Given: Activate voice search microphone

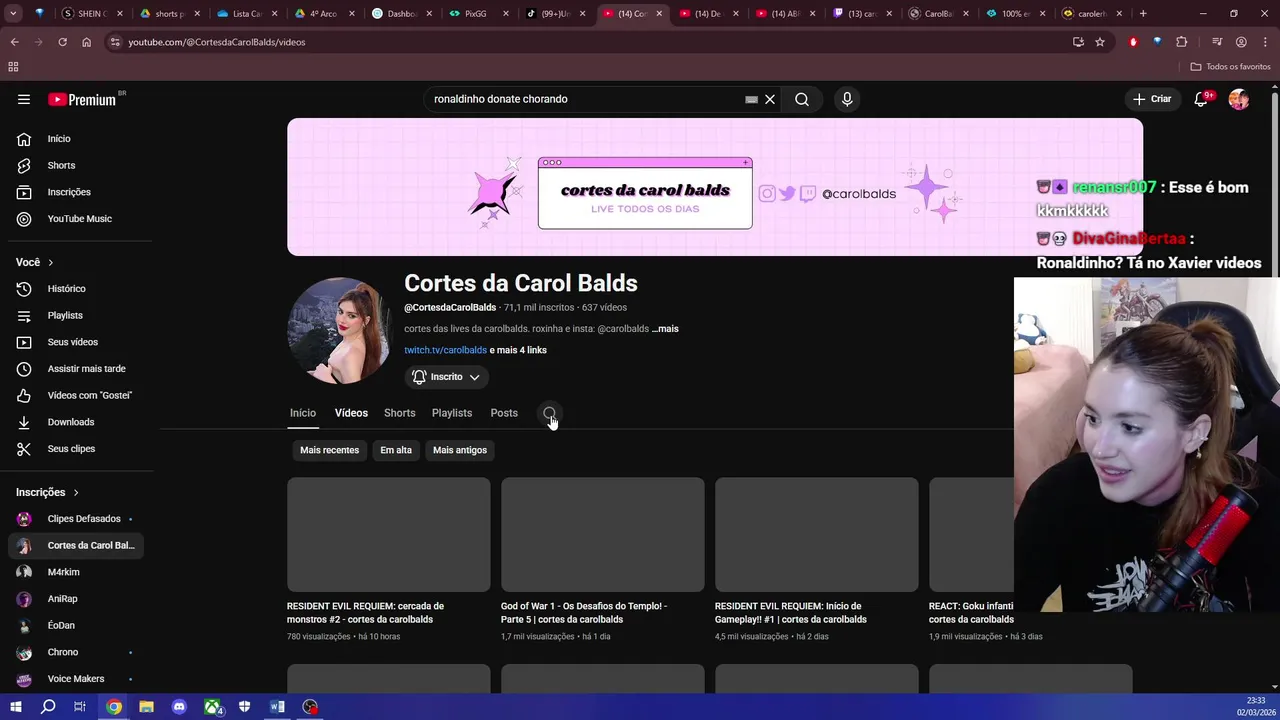Looking at the screenshot, I should 847,99.
